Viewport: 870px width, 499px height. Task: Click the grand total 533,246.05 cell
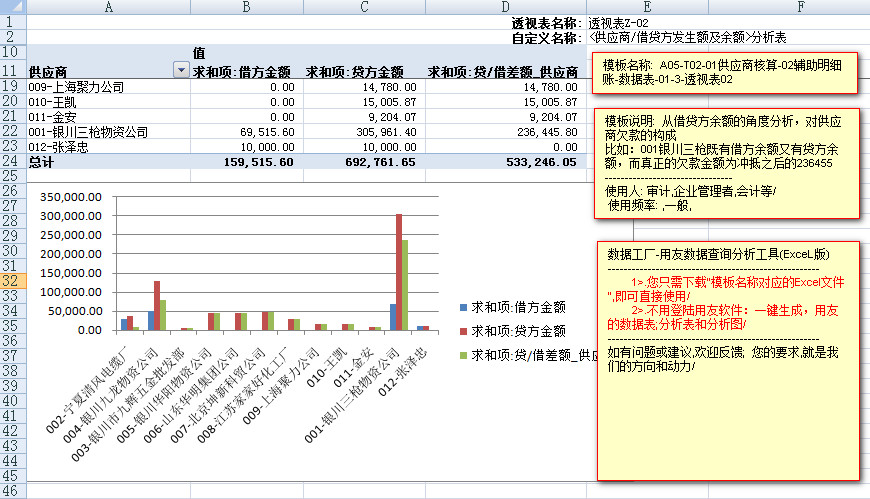pos(503,161)
